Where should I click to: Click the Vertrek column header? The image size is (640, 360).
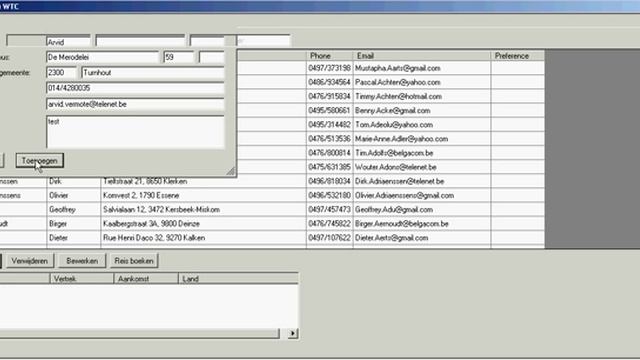[x=82, y=279]
